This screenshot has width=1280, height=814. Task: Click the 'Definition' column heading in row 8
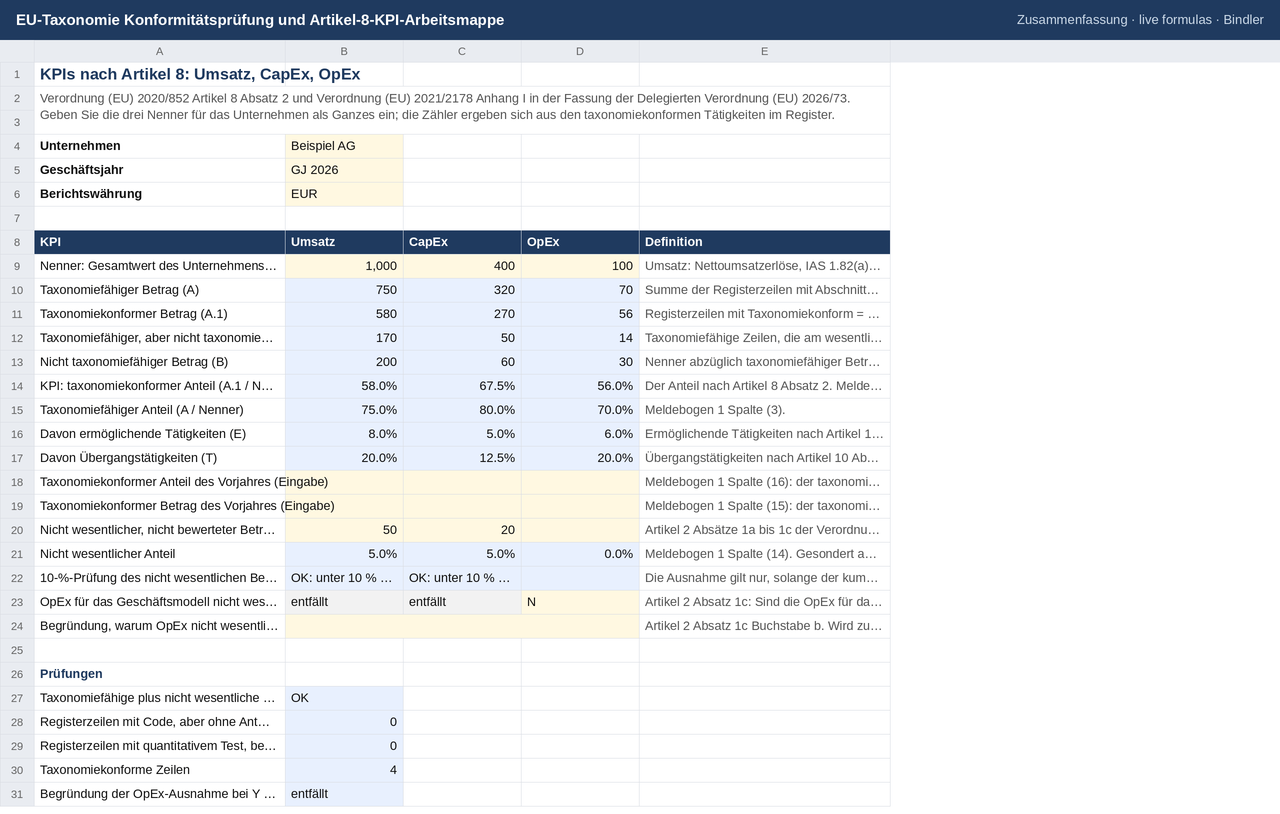point(765,242)
